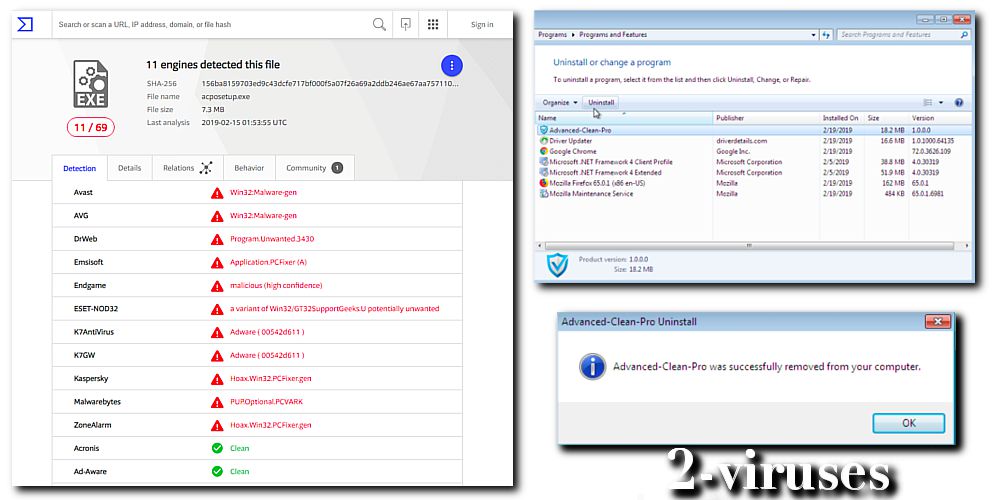Open the apps grid icon
This screenshot has width=1000, height=500.
pos(433,24)
